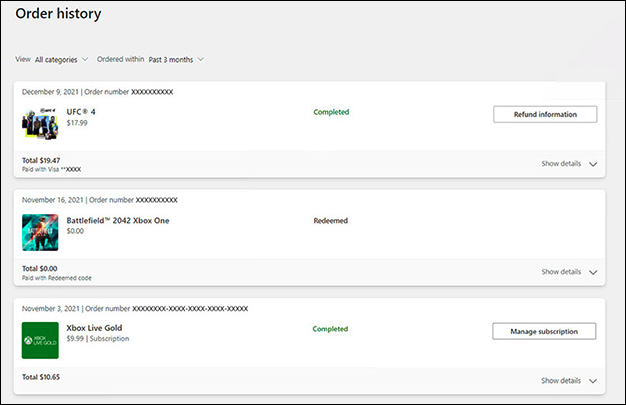Image resolution: width=626 pixels, height=405 pixels.
Task: Click the chevron beside Past 3 months
Action: pyautogui.click(x=201, y=59)
